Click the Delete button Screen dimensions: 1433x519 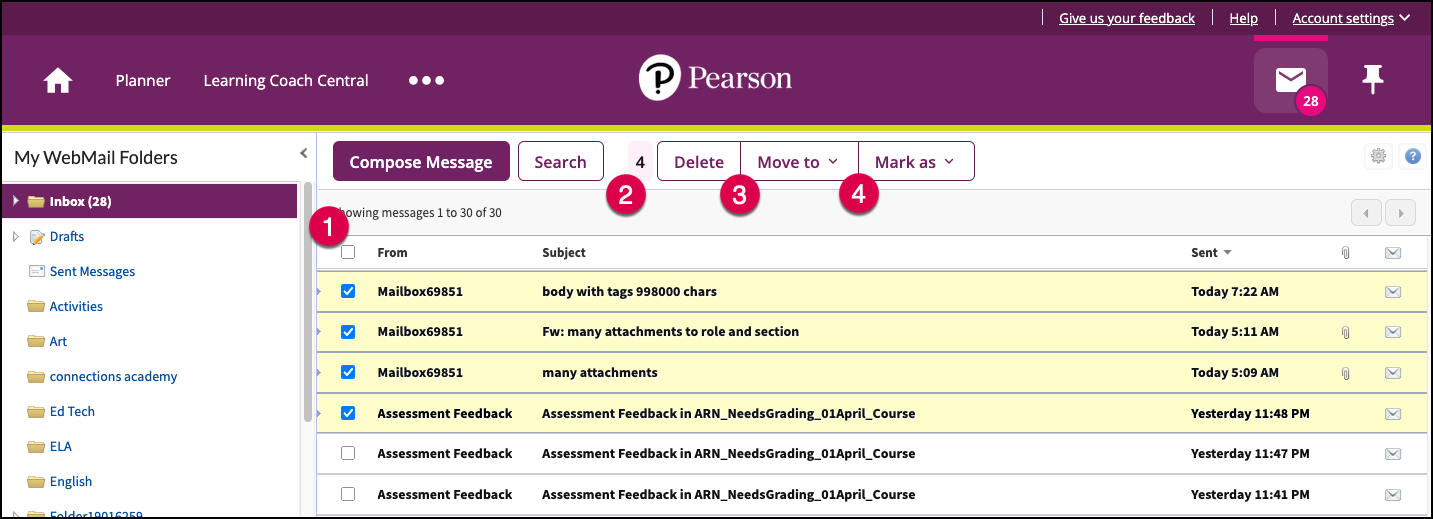[699, 162]
